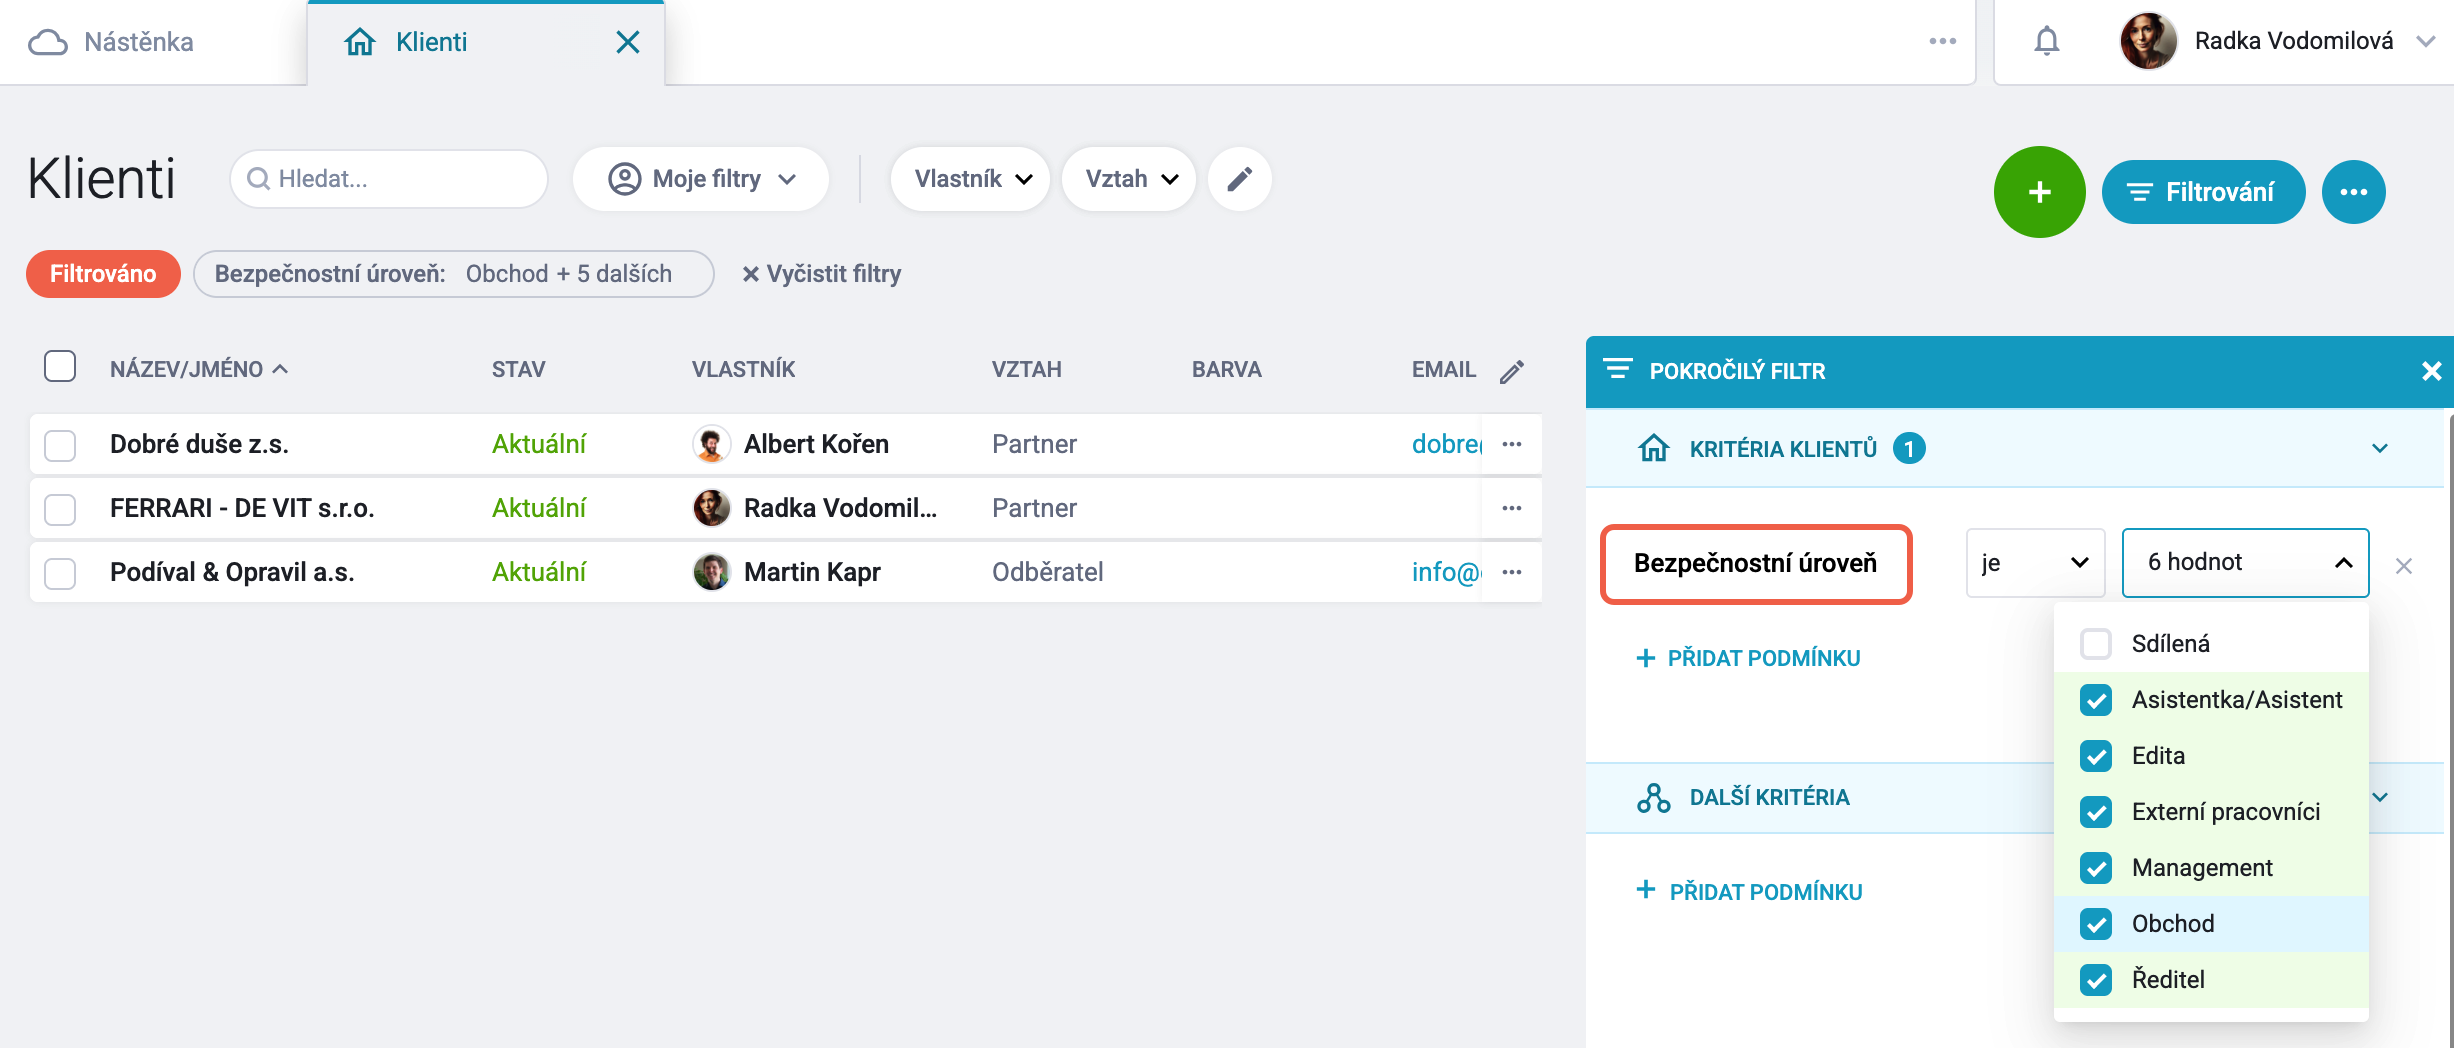
Task: Click the pencil edit filters icon beside Vztah
Action: pos(1239,179)
